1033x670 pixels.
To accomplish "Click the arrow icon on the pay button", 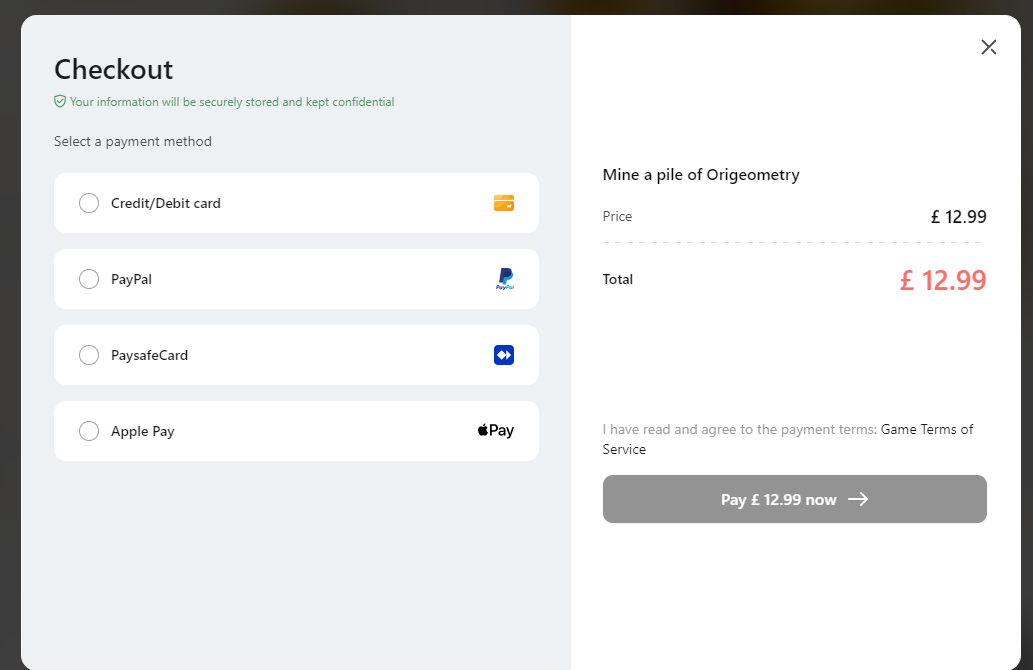I will point(858,499).
